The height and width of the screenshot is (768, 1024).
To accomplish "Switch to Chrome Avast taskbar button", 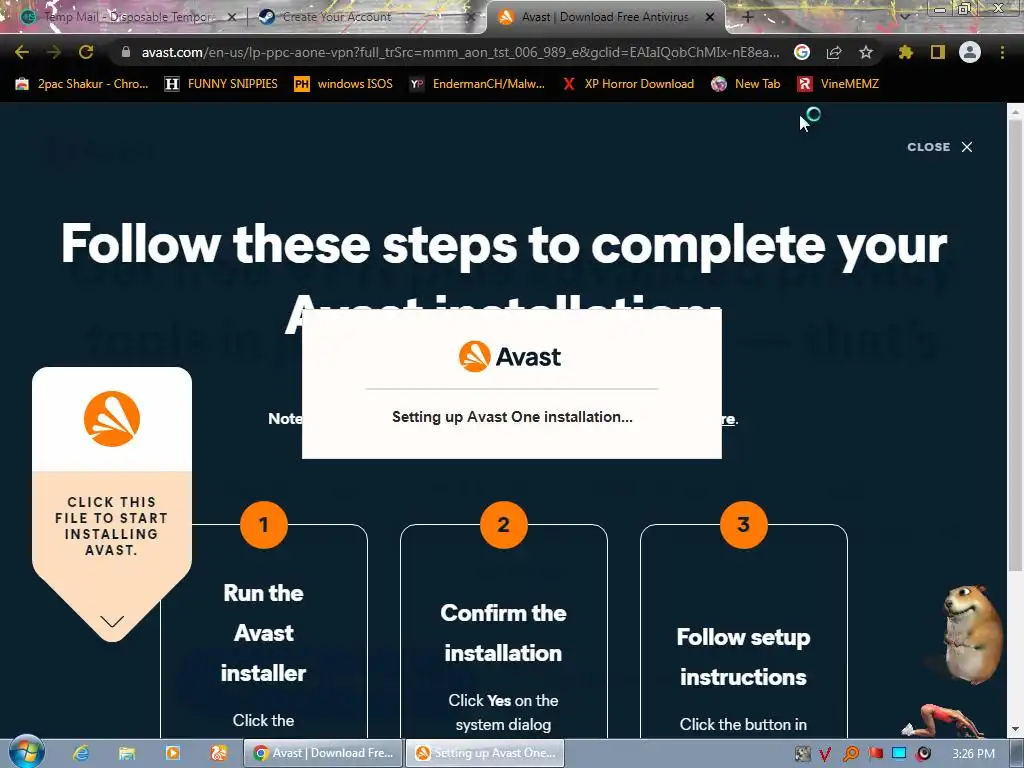I will click(323, 753).
